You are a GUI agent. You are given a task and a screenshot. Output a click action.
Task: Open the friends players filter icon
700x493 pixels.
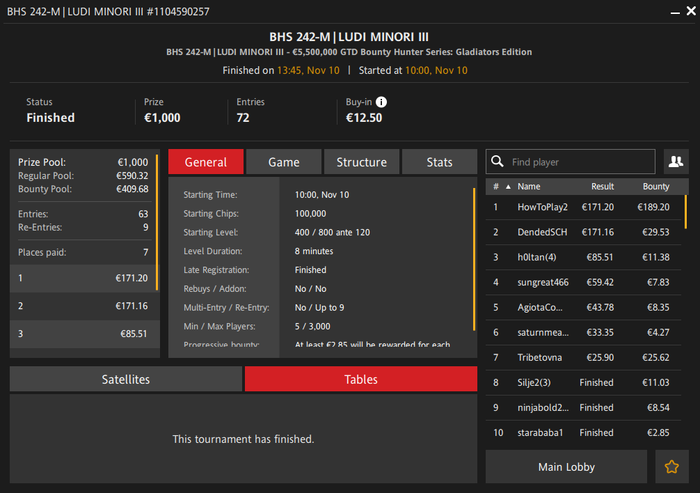coord(676,161)
